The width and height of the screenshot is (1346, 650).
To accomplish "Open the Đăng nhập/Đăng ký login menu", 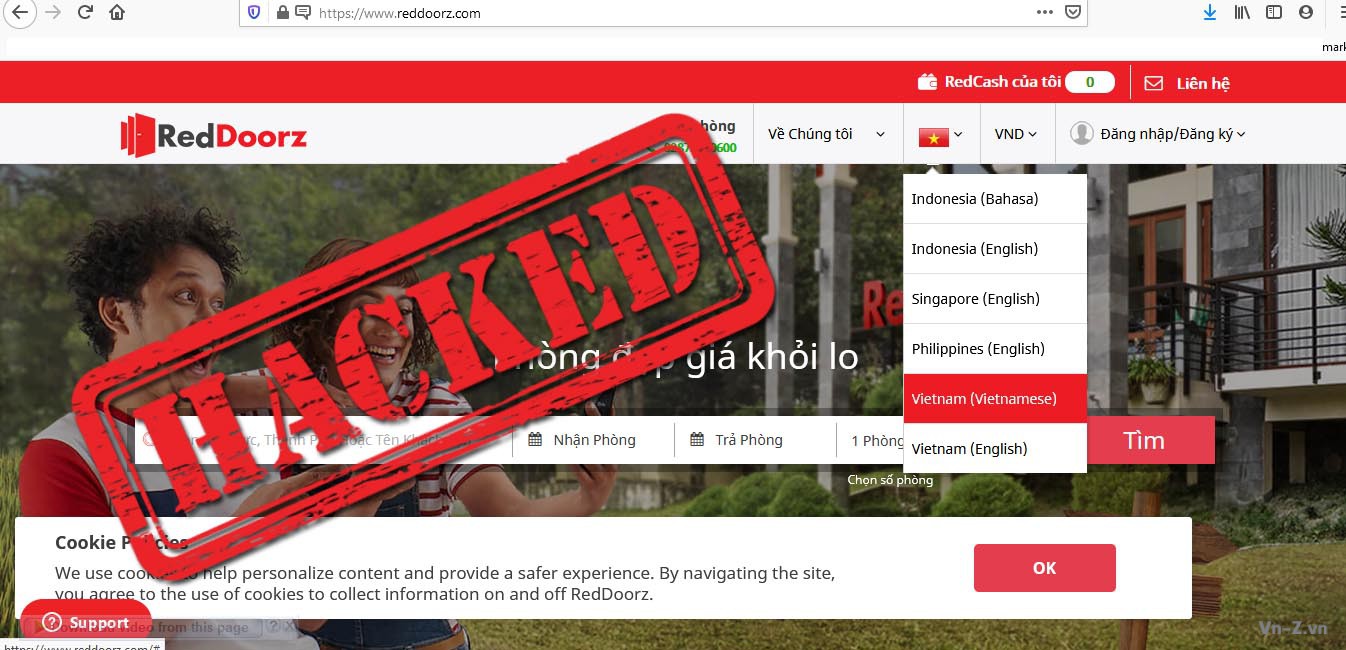I will click(1158, 134).
